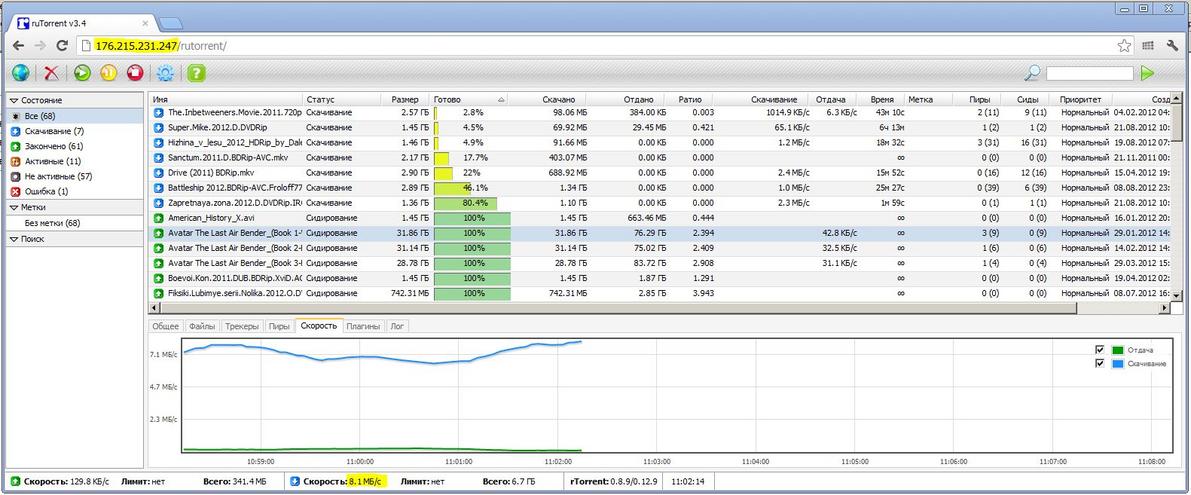Click the Отдача green legend swatch
Viewport: 1191px width, 495px height.
click(1117, 349)
